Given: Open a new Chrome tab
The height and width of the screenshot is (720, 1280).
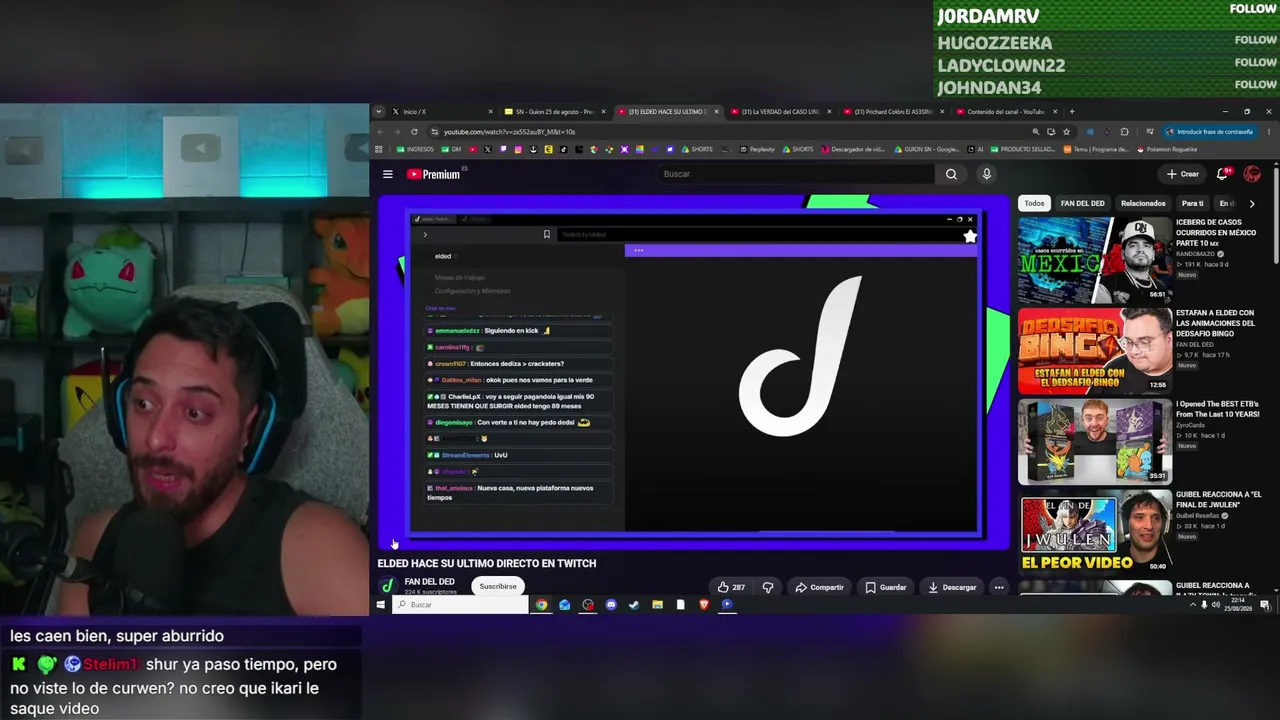Looking at the screenshot, I should coord(1072,111).
